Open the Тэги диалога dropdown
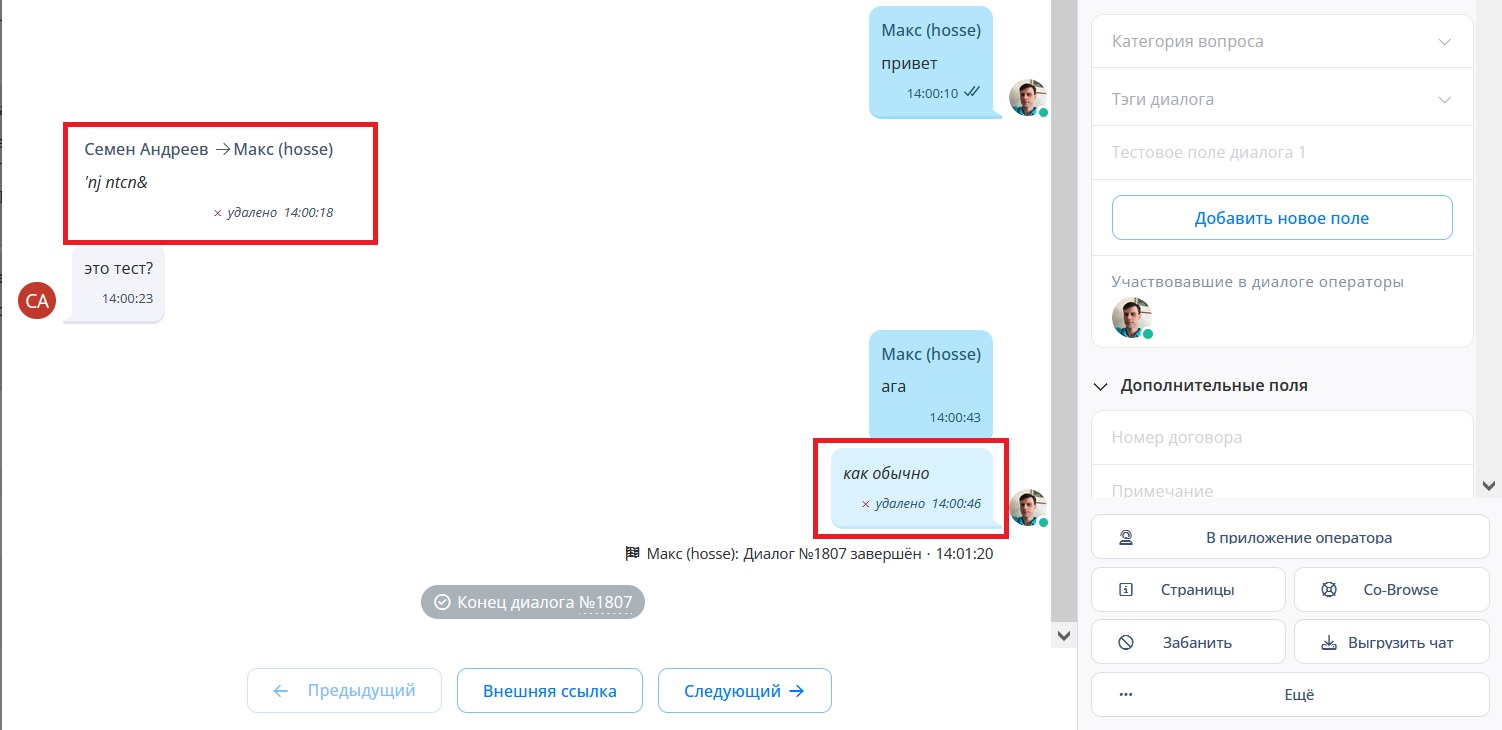The width and height of the screenshot is (1502, 730). tap(1282, 100)
